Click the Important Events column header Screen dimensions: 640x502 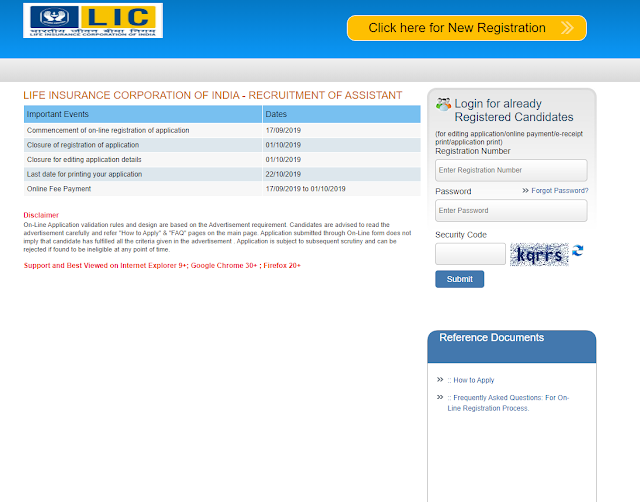point(143,114)
